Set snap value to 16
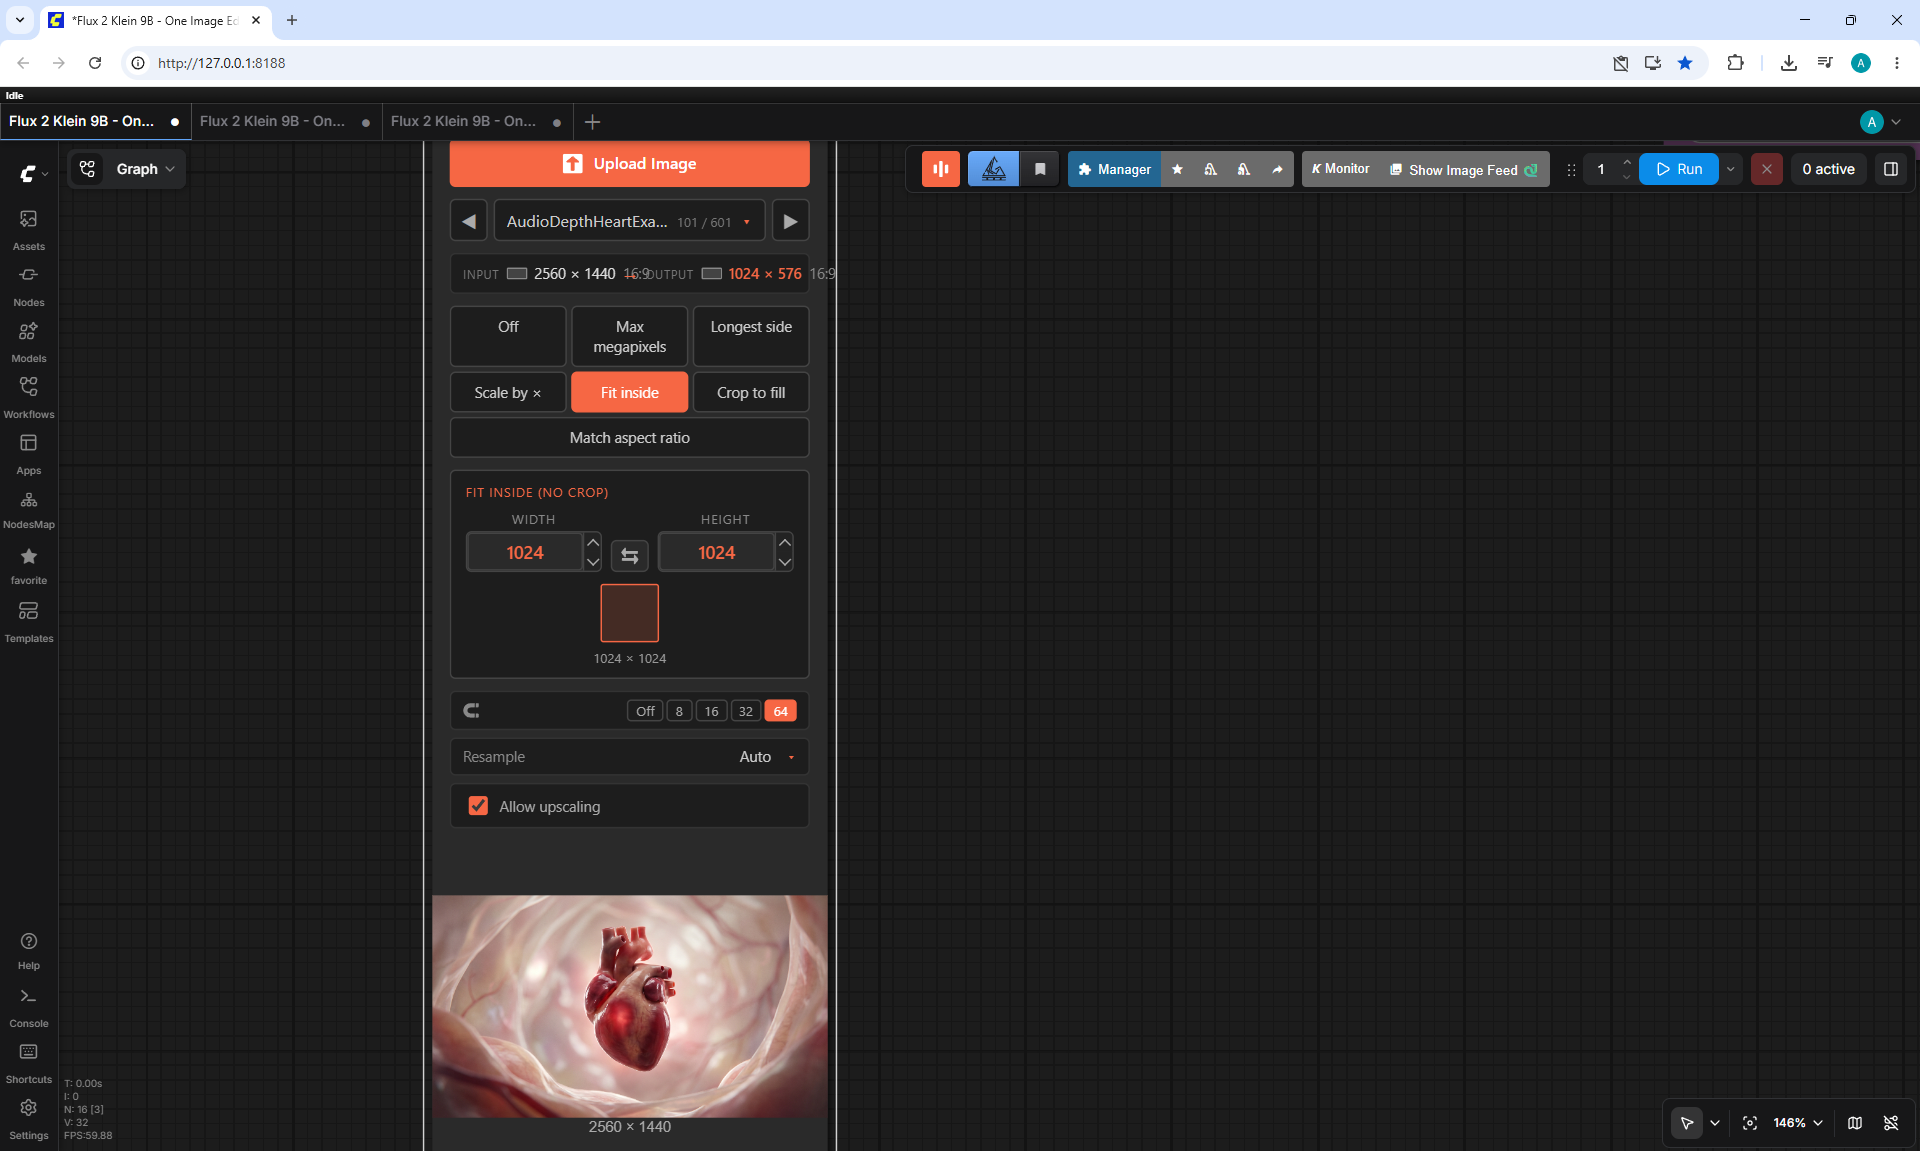This screenshot has height=1151, width=1920. (x=711, y=711)
